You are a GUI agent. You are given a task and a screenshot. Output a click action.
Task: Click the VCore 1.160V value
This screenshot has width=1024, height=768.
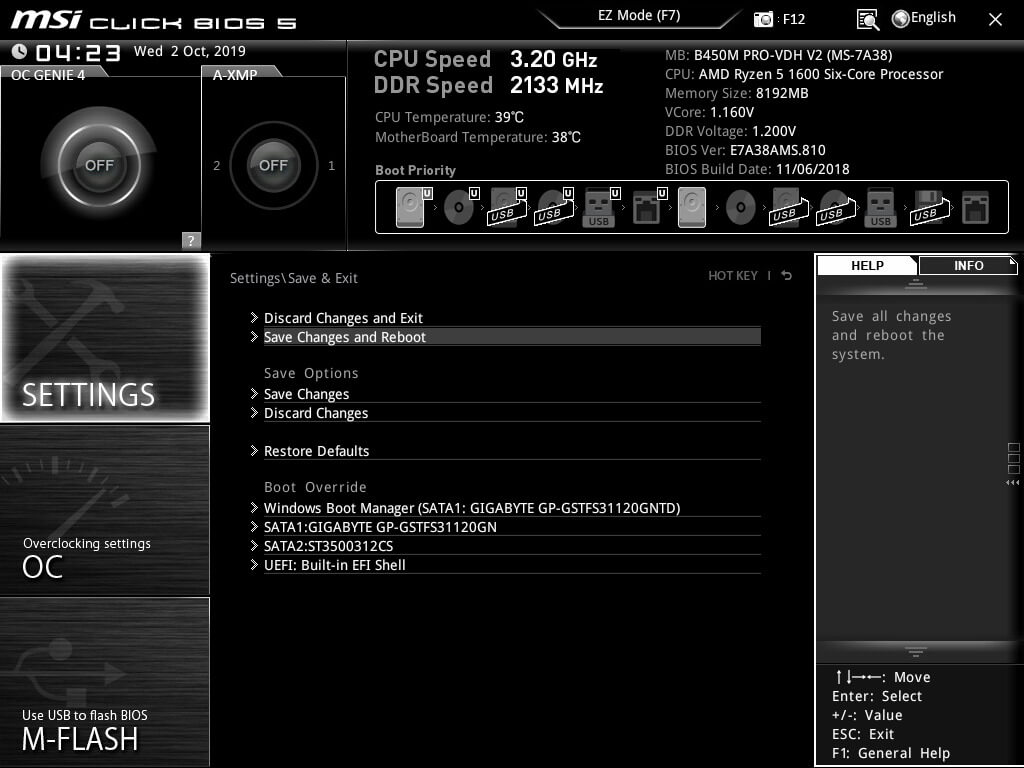731,112
